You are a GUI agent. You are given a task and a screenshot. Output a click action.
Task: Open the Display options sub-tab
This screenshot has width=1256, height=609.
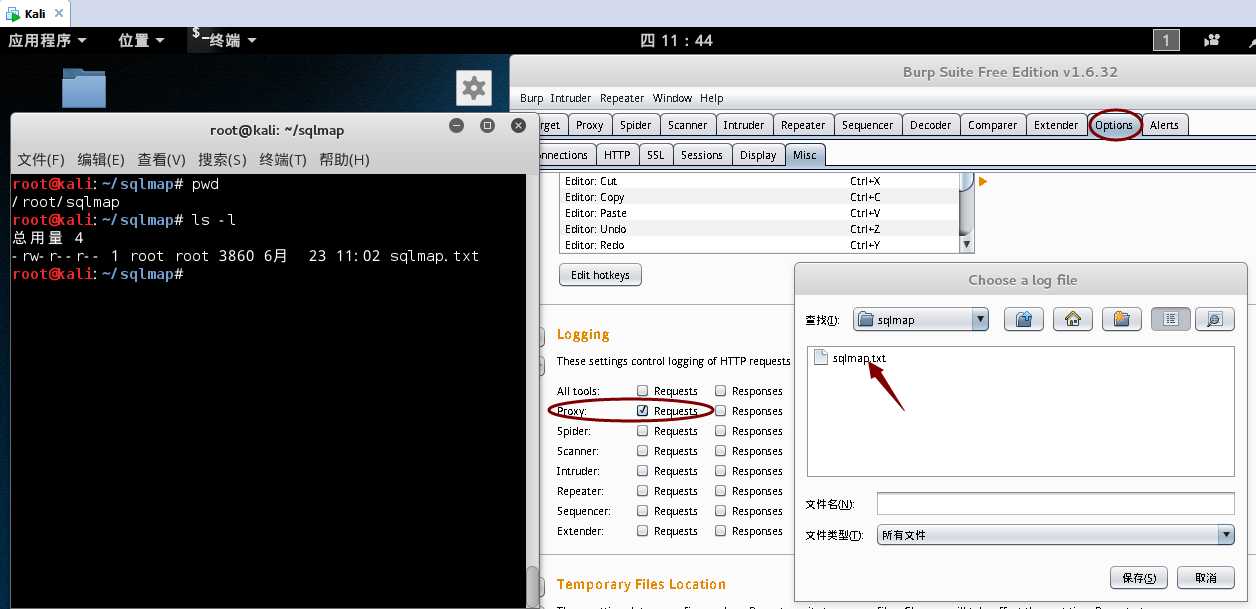pos(758,155)
